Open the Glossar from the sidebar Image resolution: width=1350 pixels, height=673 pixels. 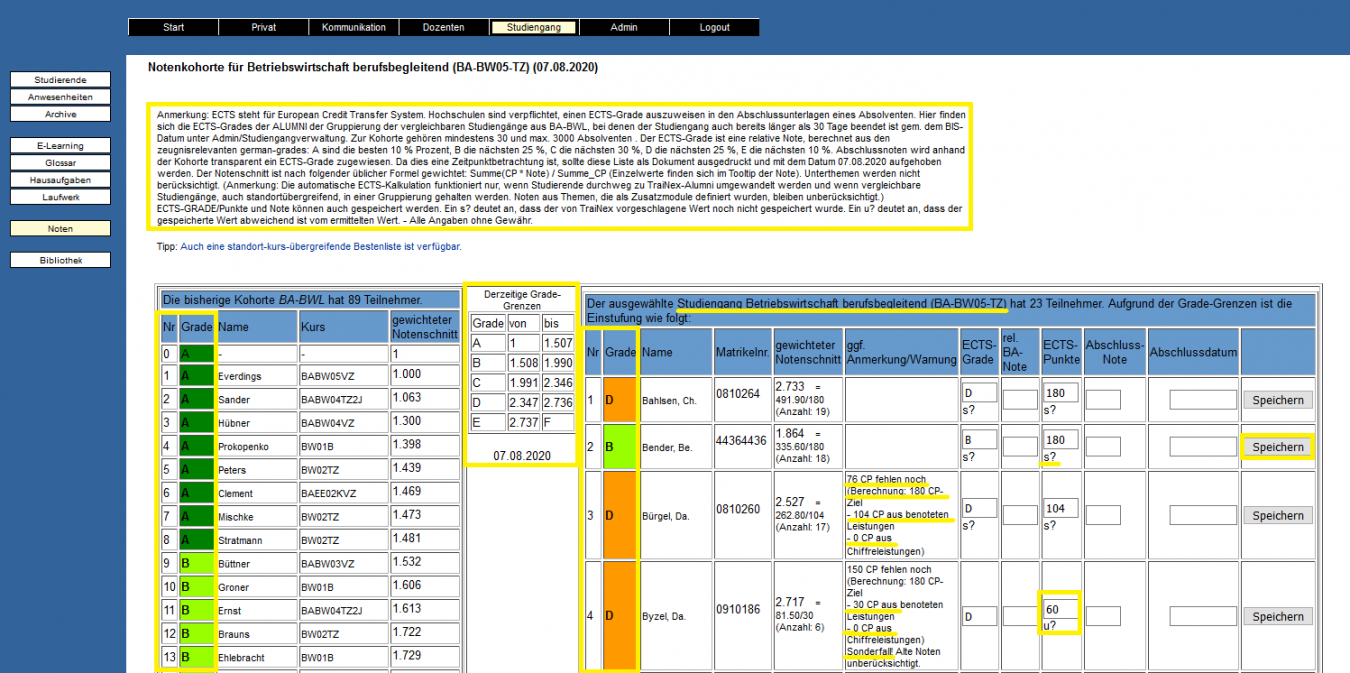(60, 163)
